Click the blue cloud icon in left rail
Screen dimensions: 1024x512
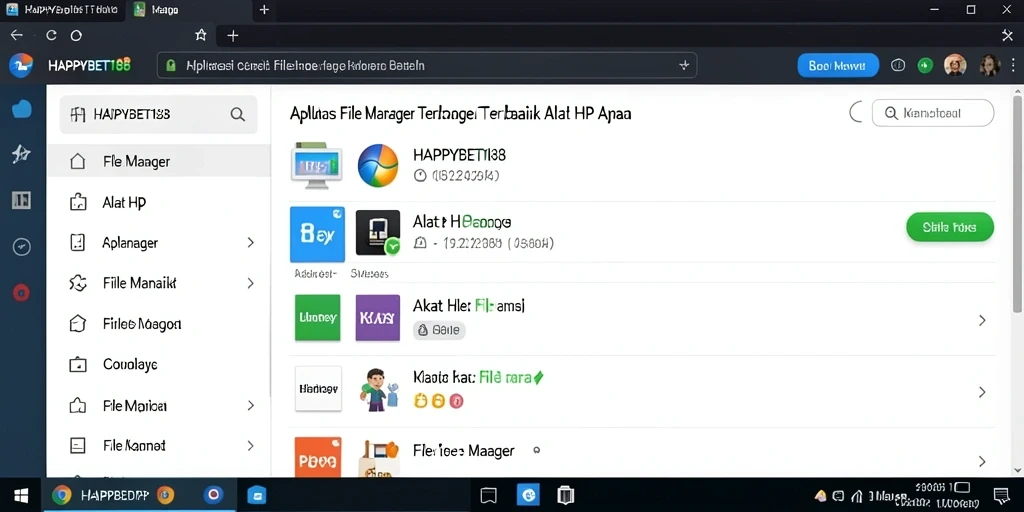click(22, 109)
